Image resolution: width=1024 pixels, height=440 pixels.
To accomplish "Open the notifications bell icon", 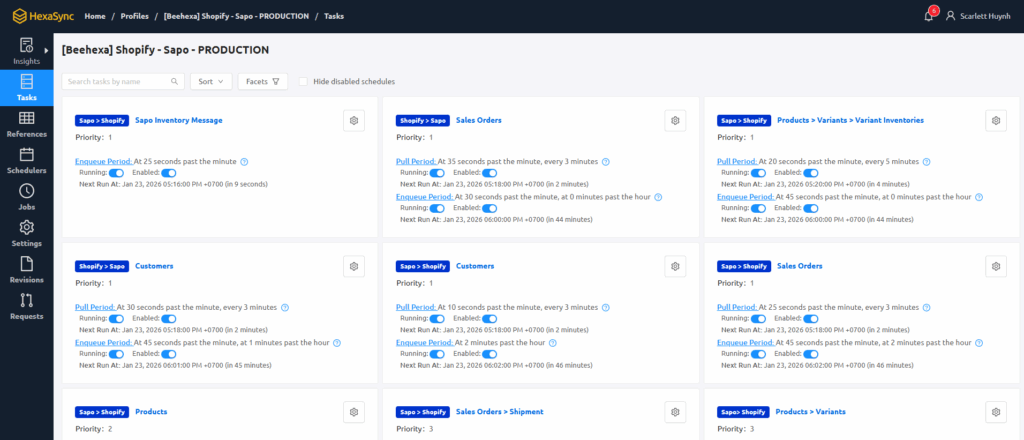I will pyautogui.click(x=928, y=16).
